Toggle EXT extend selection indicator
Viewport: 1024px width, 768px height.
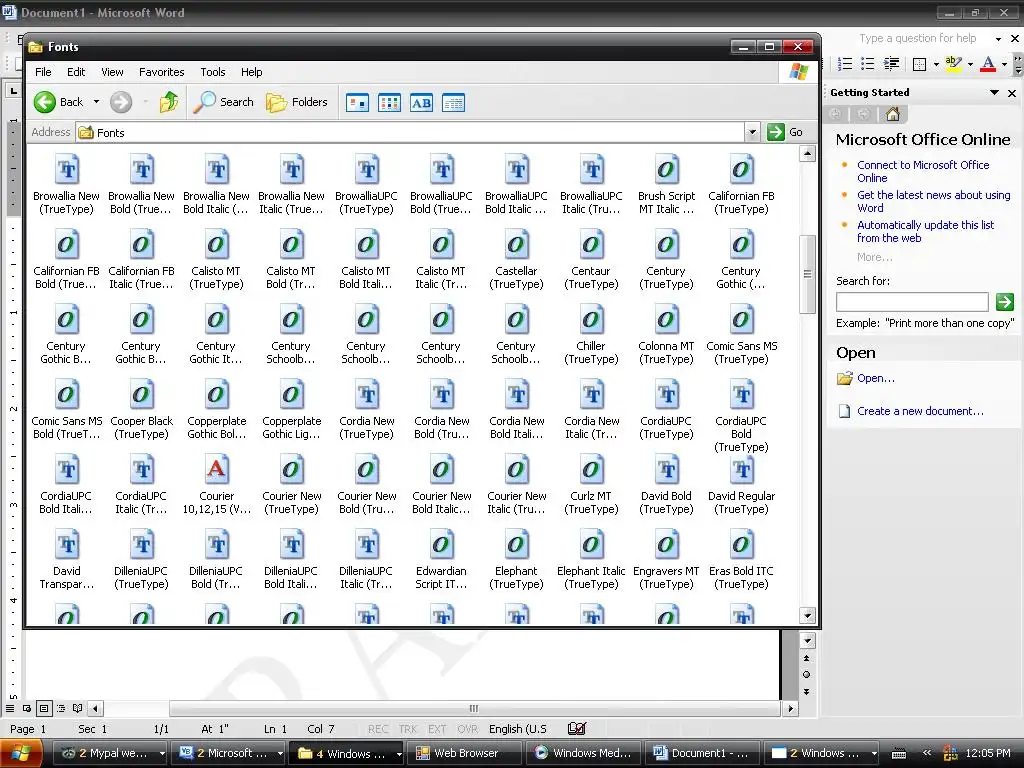click(437, 729)
